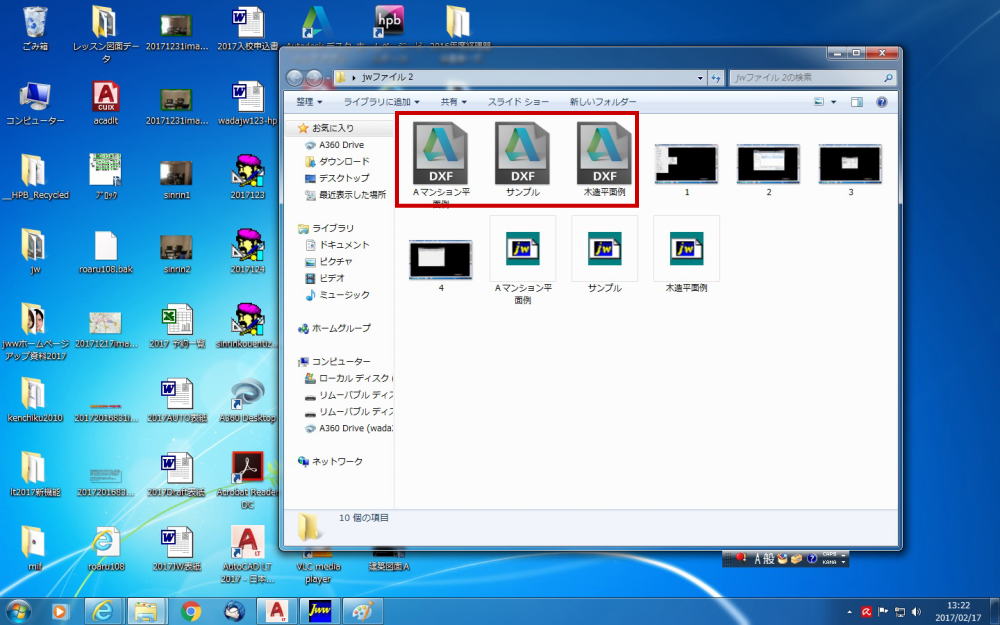
Task: Select the Jw_cad file サンプル
Action: click(604, 255)
